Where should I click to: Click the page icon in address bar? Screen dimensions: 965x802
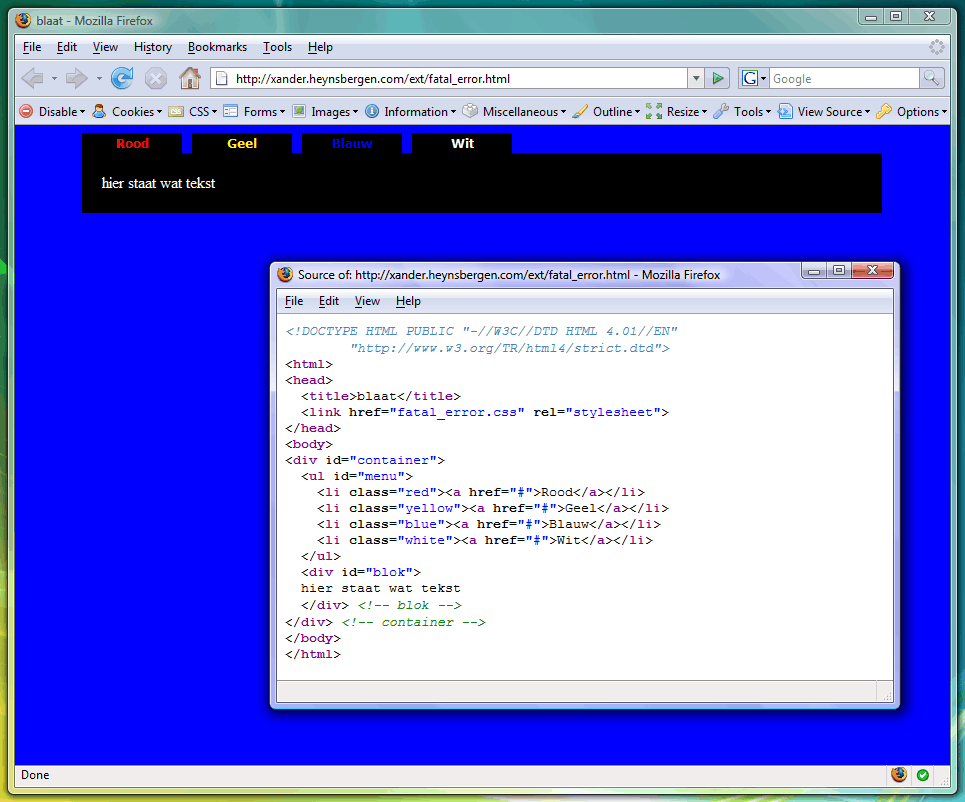(222, 78)
